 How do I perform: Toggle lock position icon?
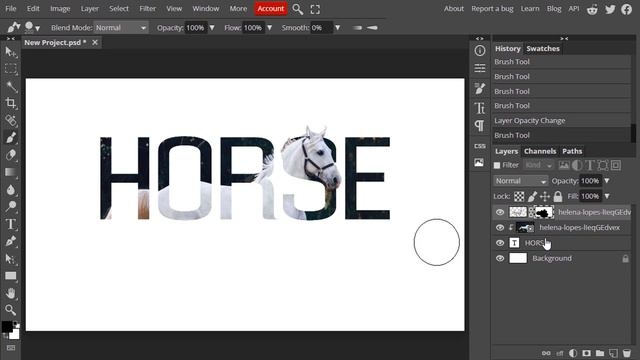pos(545,196)
